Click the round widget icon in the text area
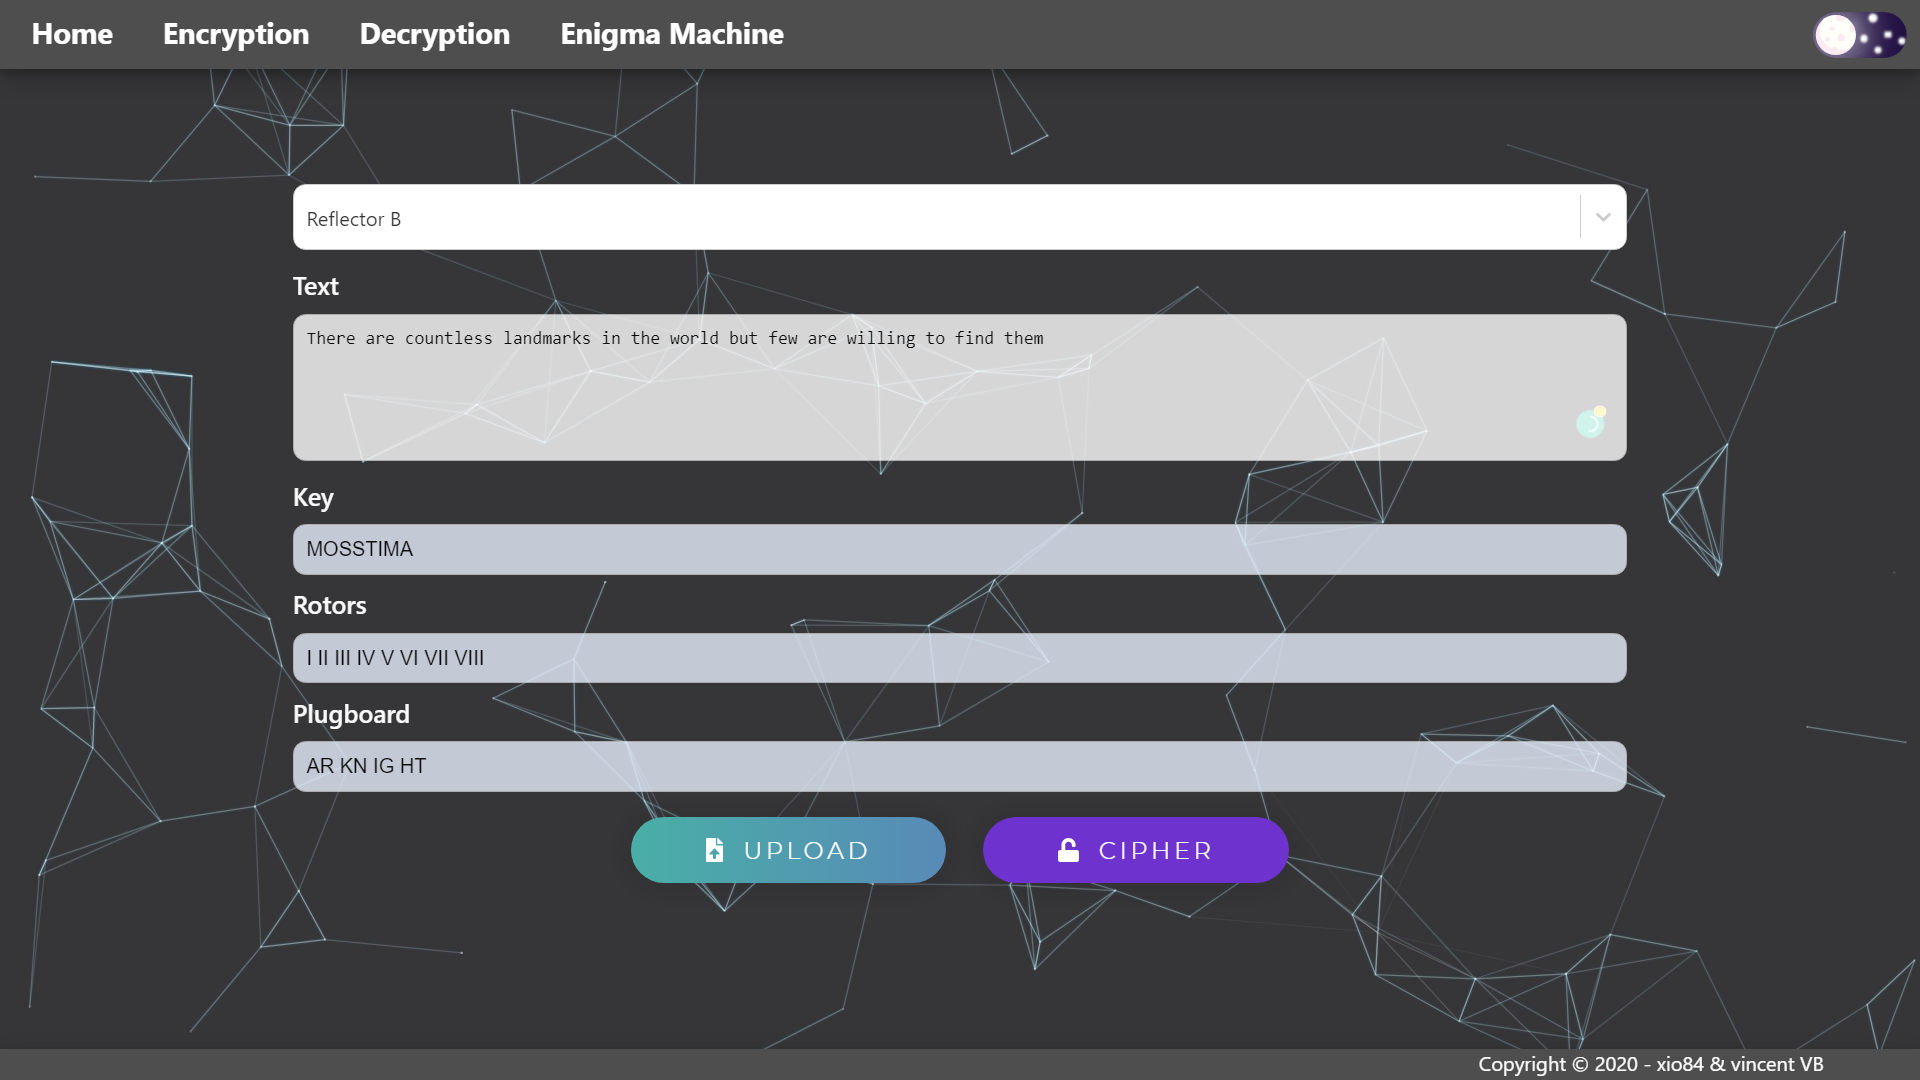 point(1590,422)
